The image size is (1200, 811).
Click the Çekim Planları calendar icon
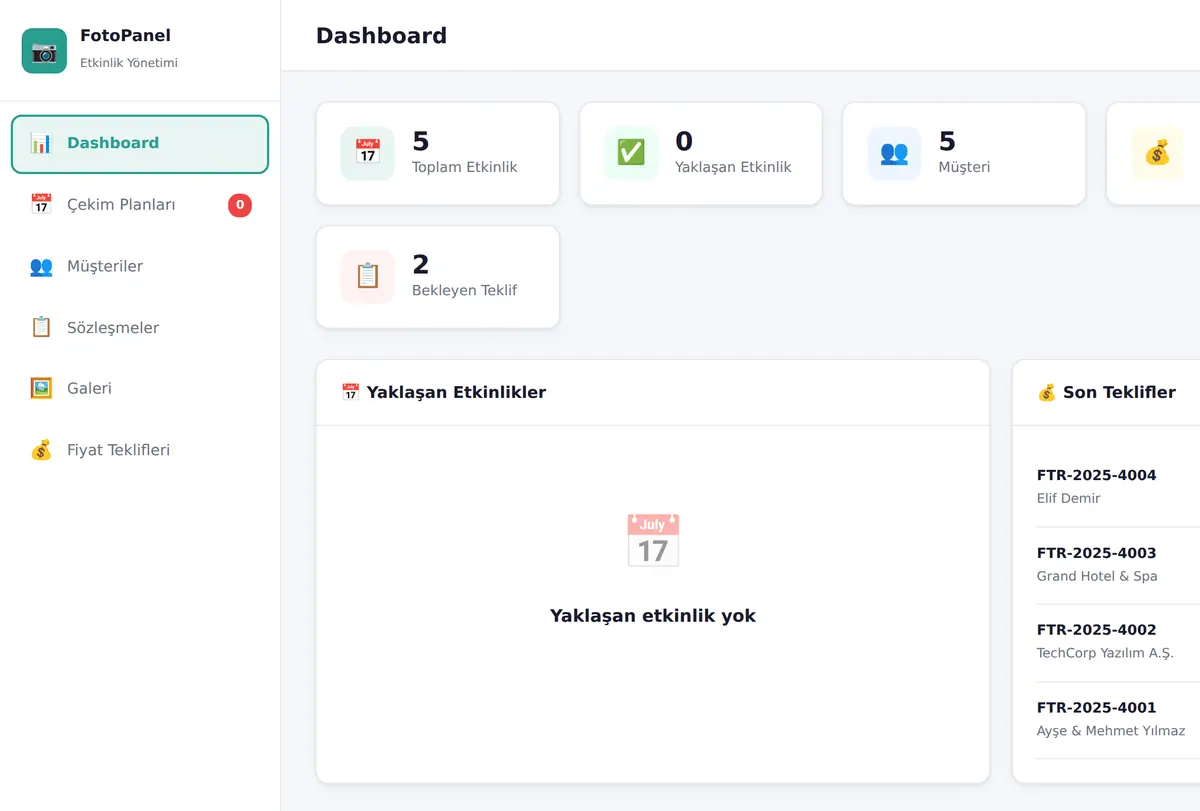41,205
